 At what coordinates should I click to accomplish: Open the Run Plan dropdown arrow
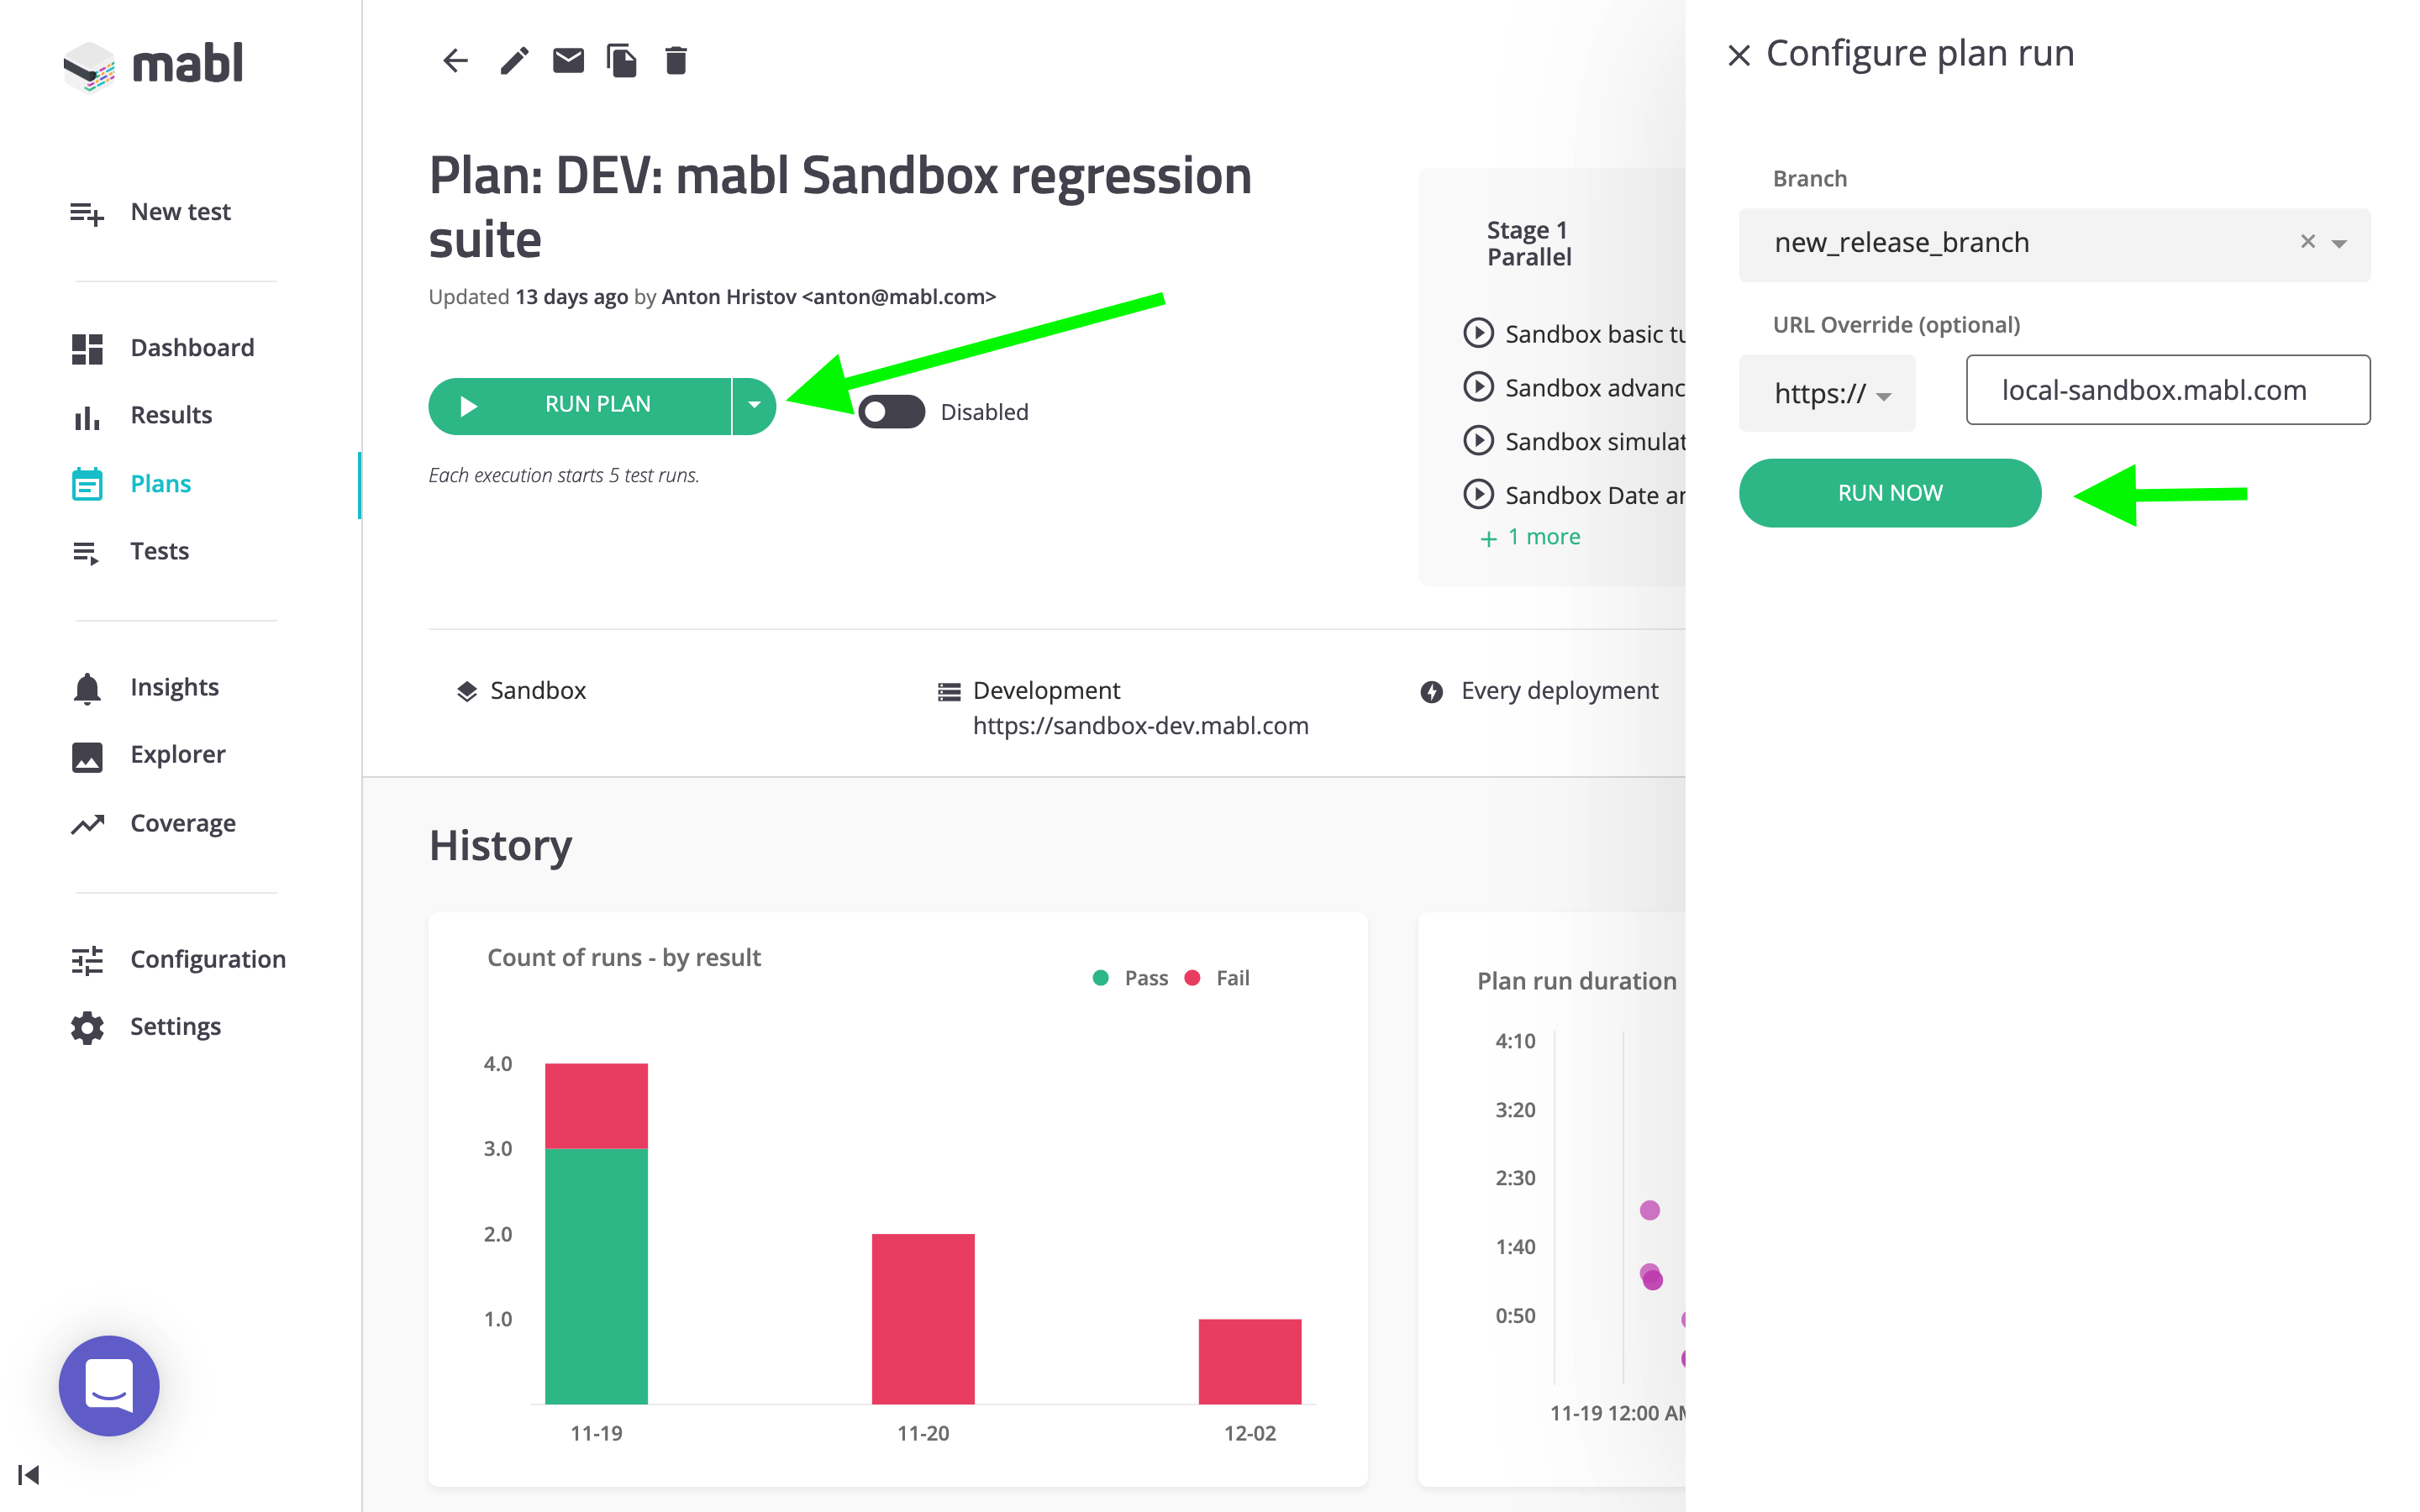tap(754, 405)
